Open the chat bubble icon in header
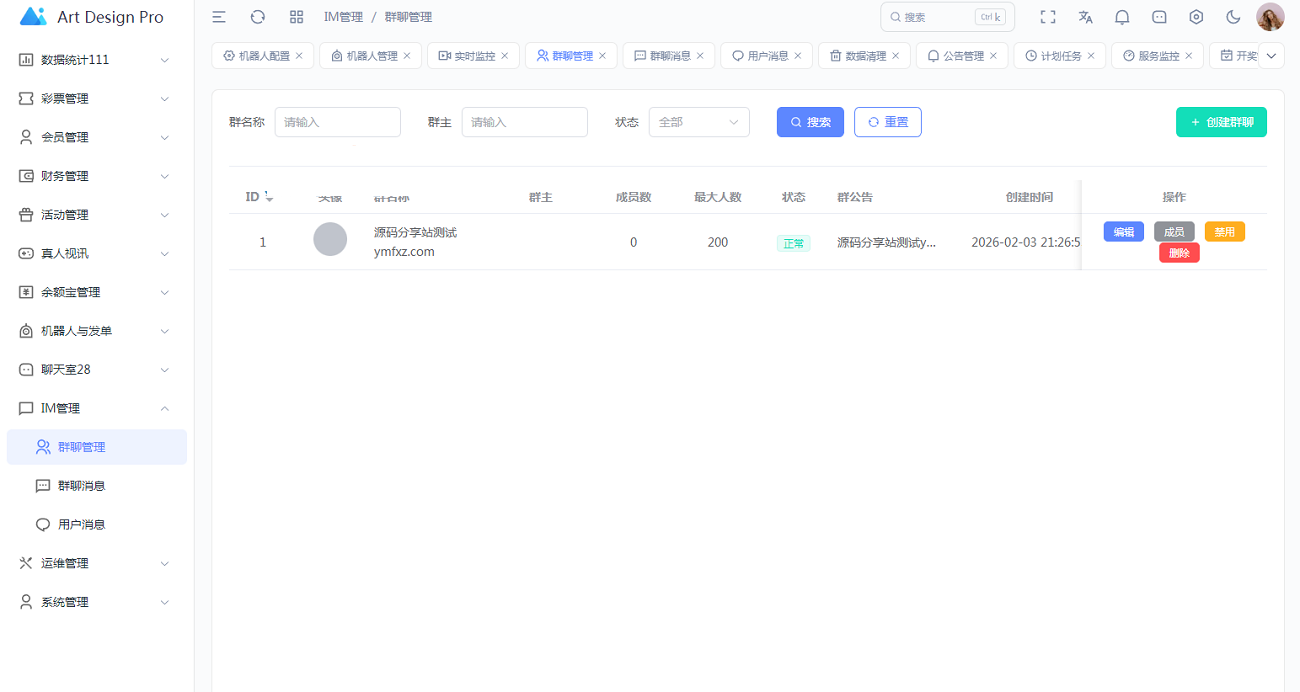The image size is (1300, 692). [x=1159, y=17]
